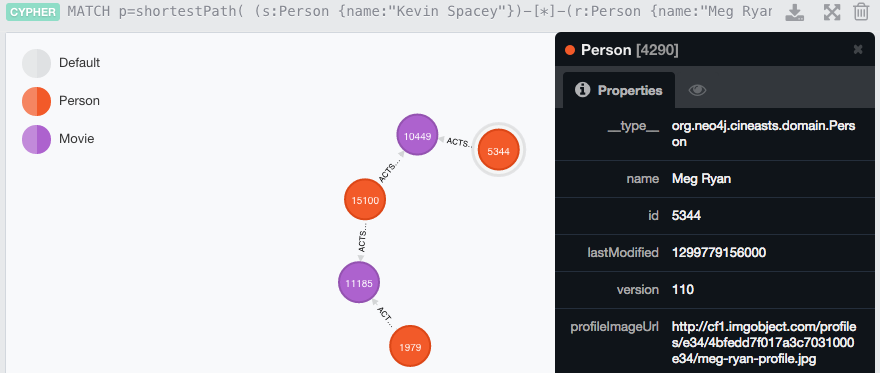Select the Person node 15100
The image size is (880, 373).
coord(365,200)
